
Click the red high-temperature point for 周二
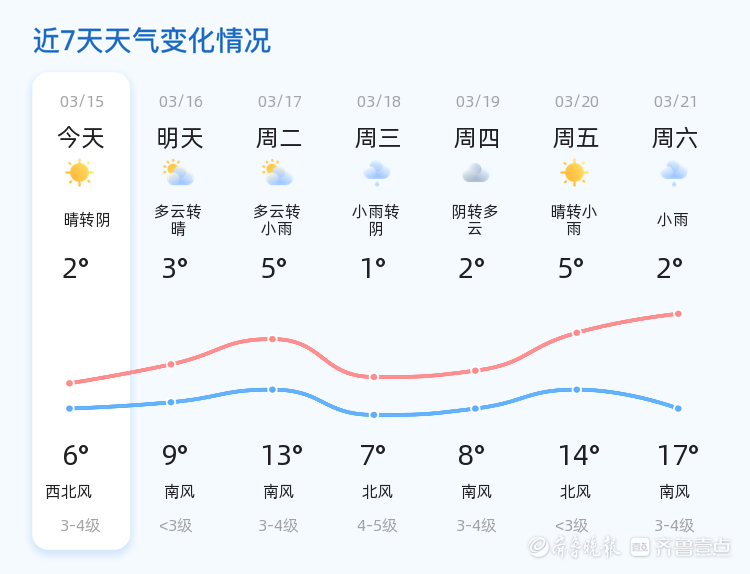point(272,339)
